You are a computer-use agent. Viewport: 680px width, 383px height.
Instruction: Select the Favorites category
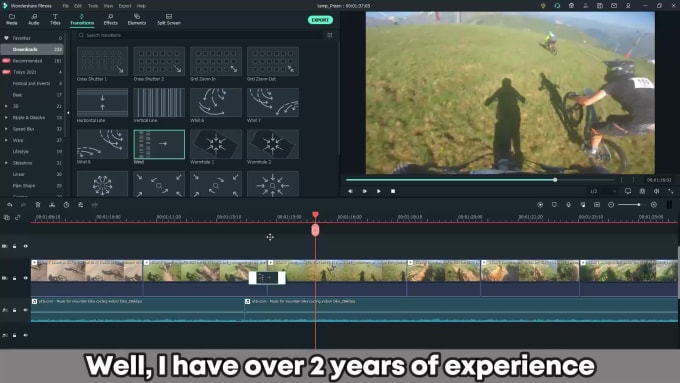32,38
